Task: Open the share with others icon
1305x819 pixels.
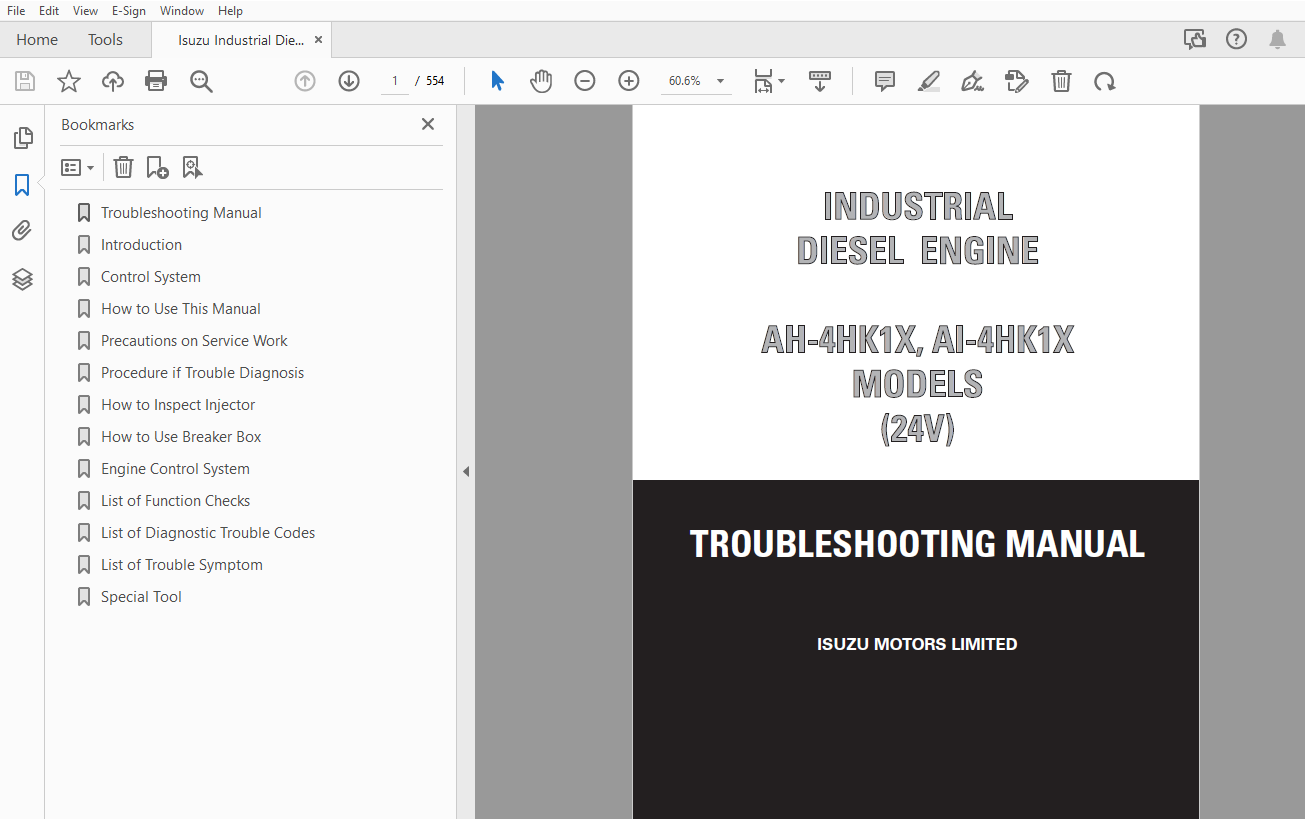Action: pos(1195,40)
